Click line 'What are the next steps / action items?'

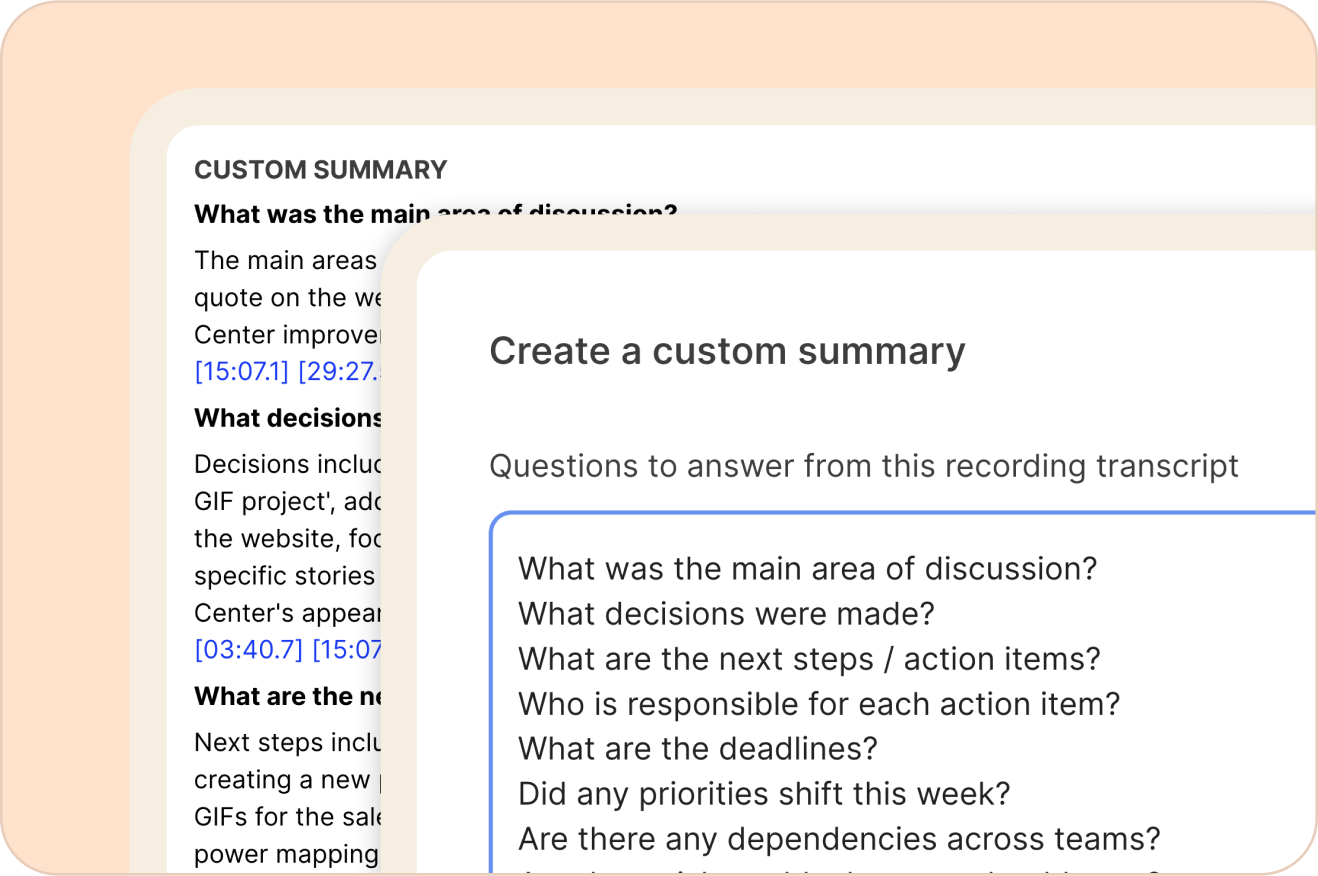coord(809,659)
